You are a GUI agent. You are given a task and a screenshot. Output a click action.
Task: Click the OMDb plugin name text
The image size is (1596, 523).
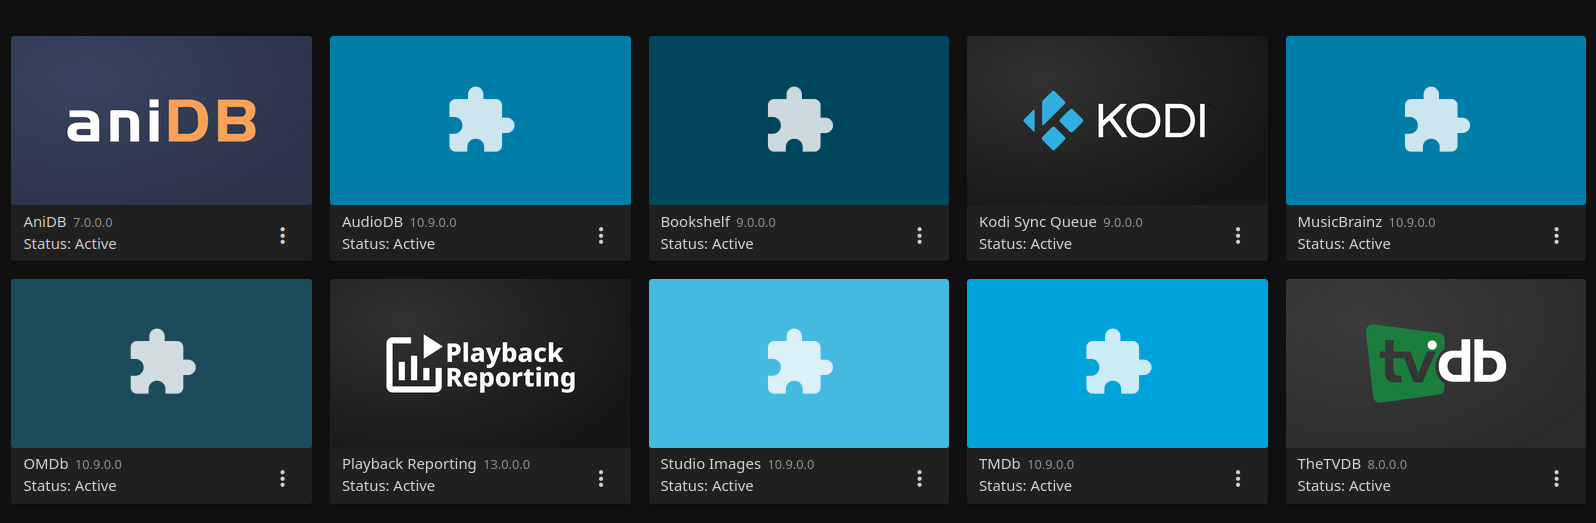pyautogui.click(x=46, y=464)
